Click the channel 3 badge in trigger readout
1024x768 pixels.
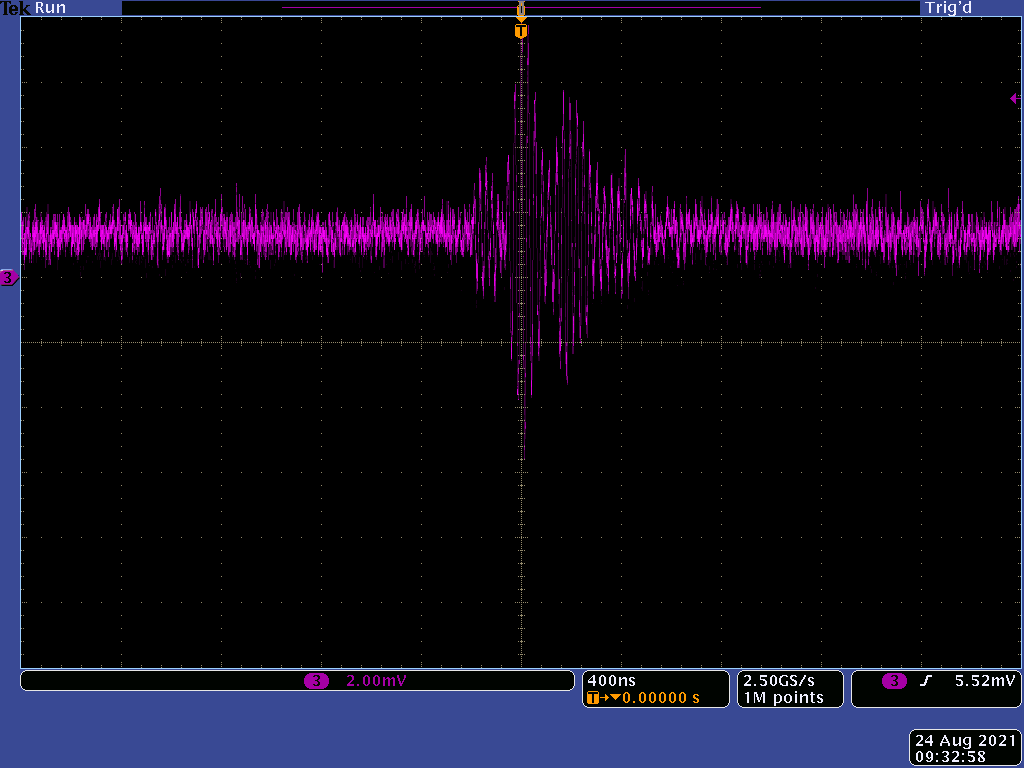894,681
